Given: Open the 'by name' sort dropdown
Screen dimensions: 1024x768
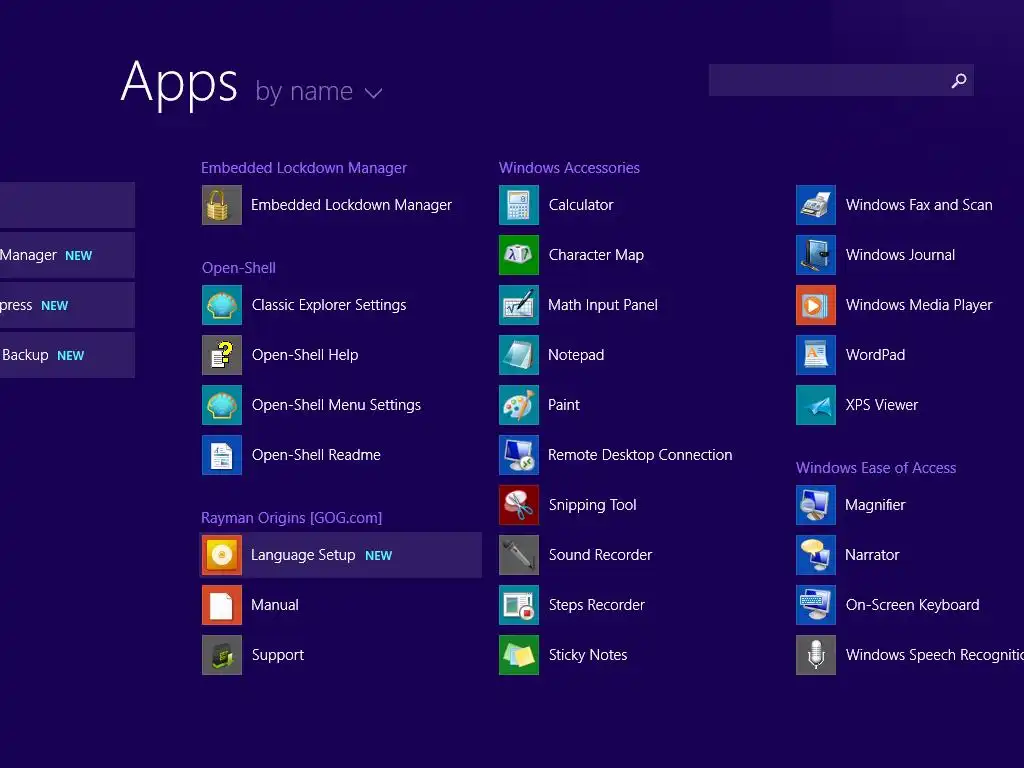Looking at the screenshot, I should [x=318, y=91].
